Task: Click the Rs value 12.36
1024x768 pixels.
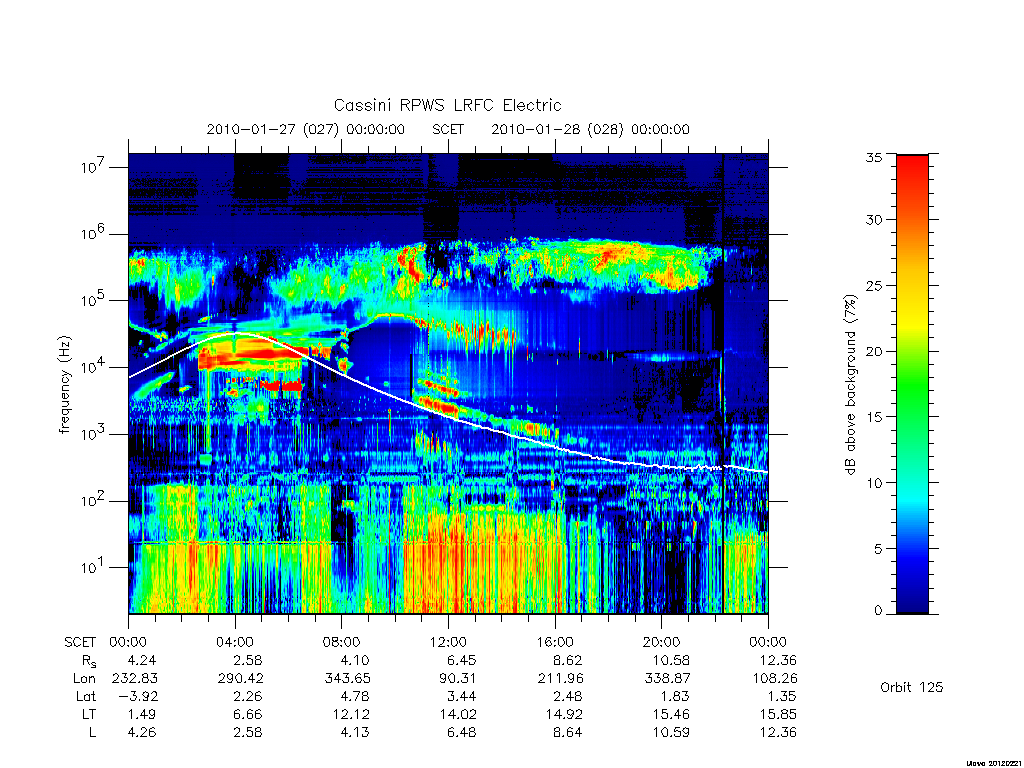Action: click(778, 660)
